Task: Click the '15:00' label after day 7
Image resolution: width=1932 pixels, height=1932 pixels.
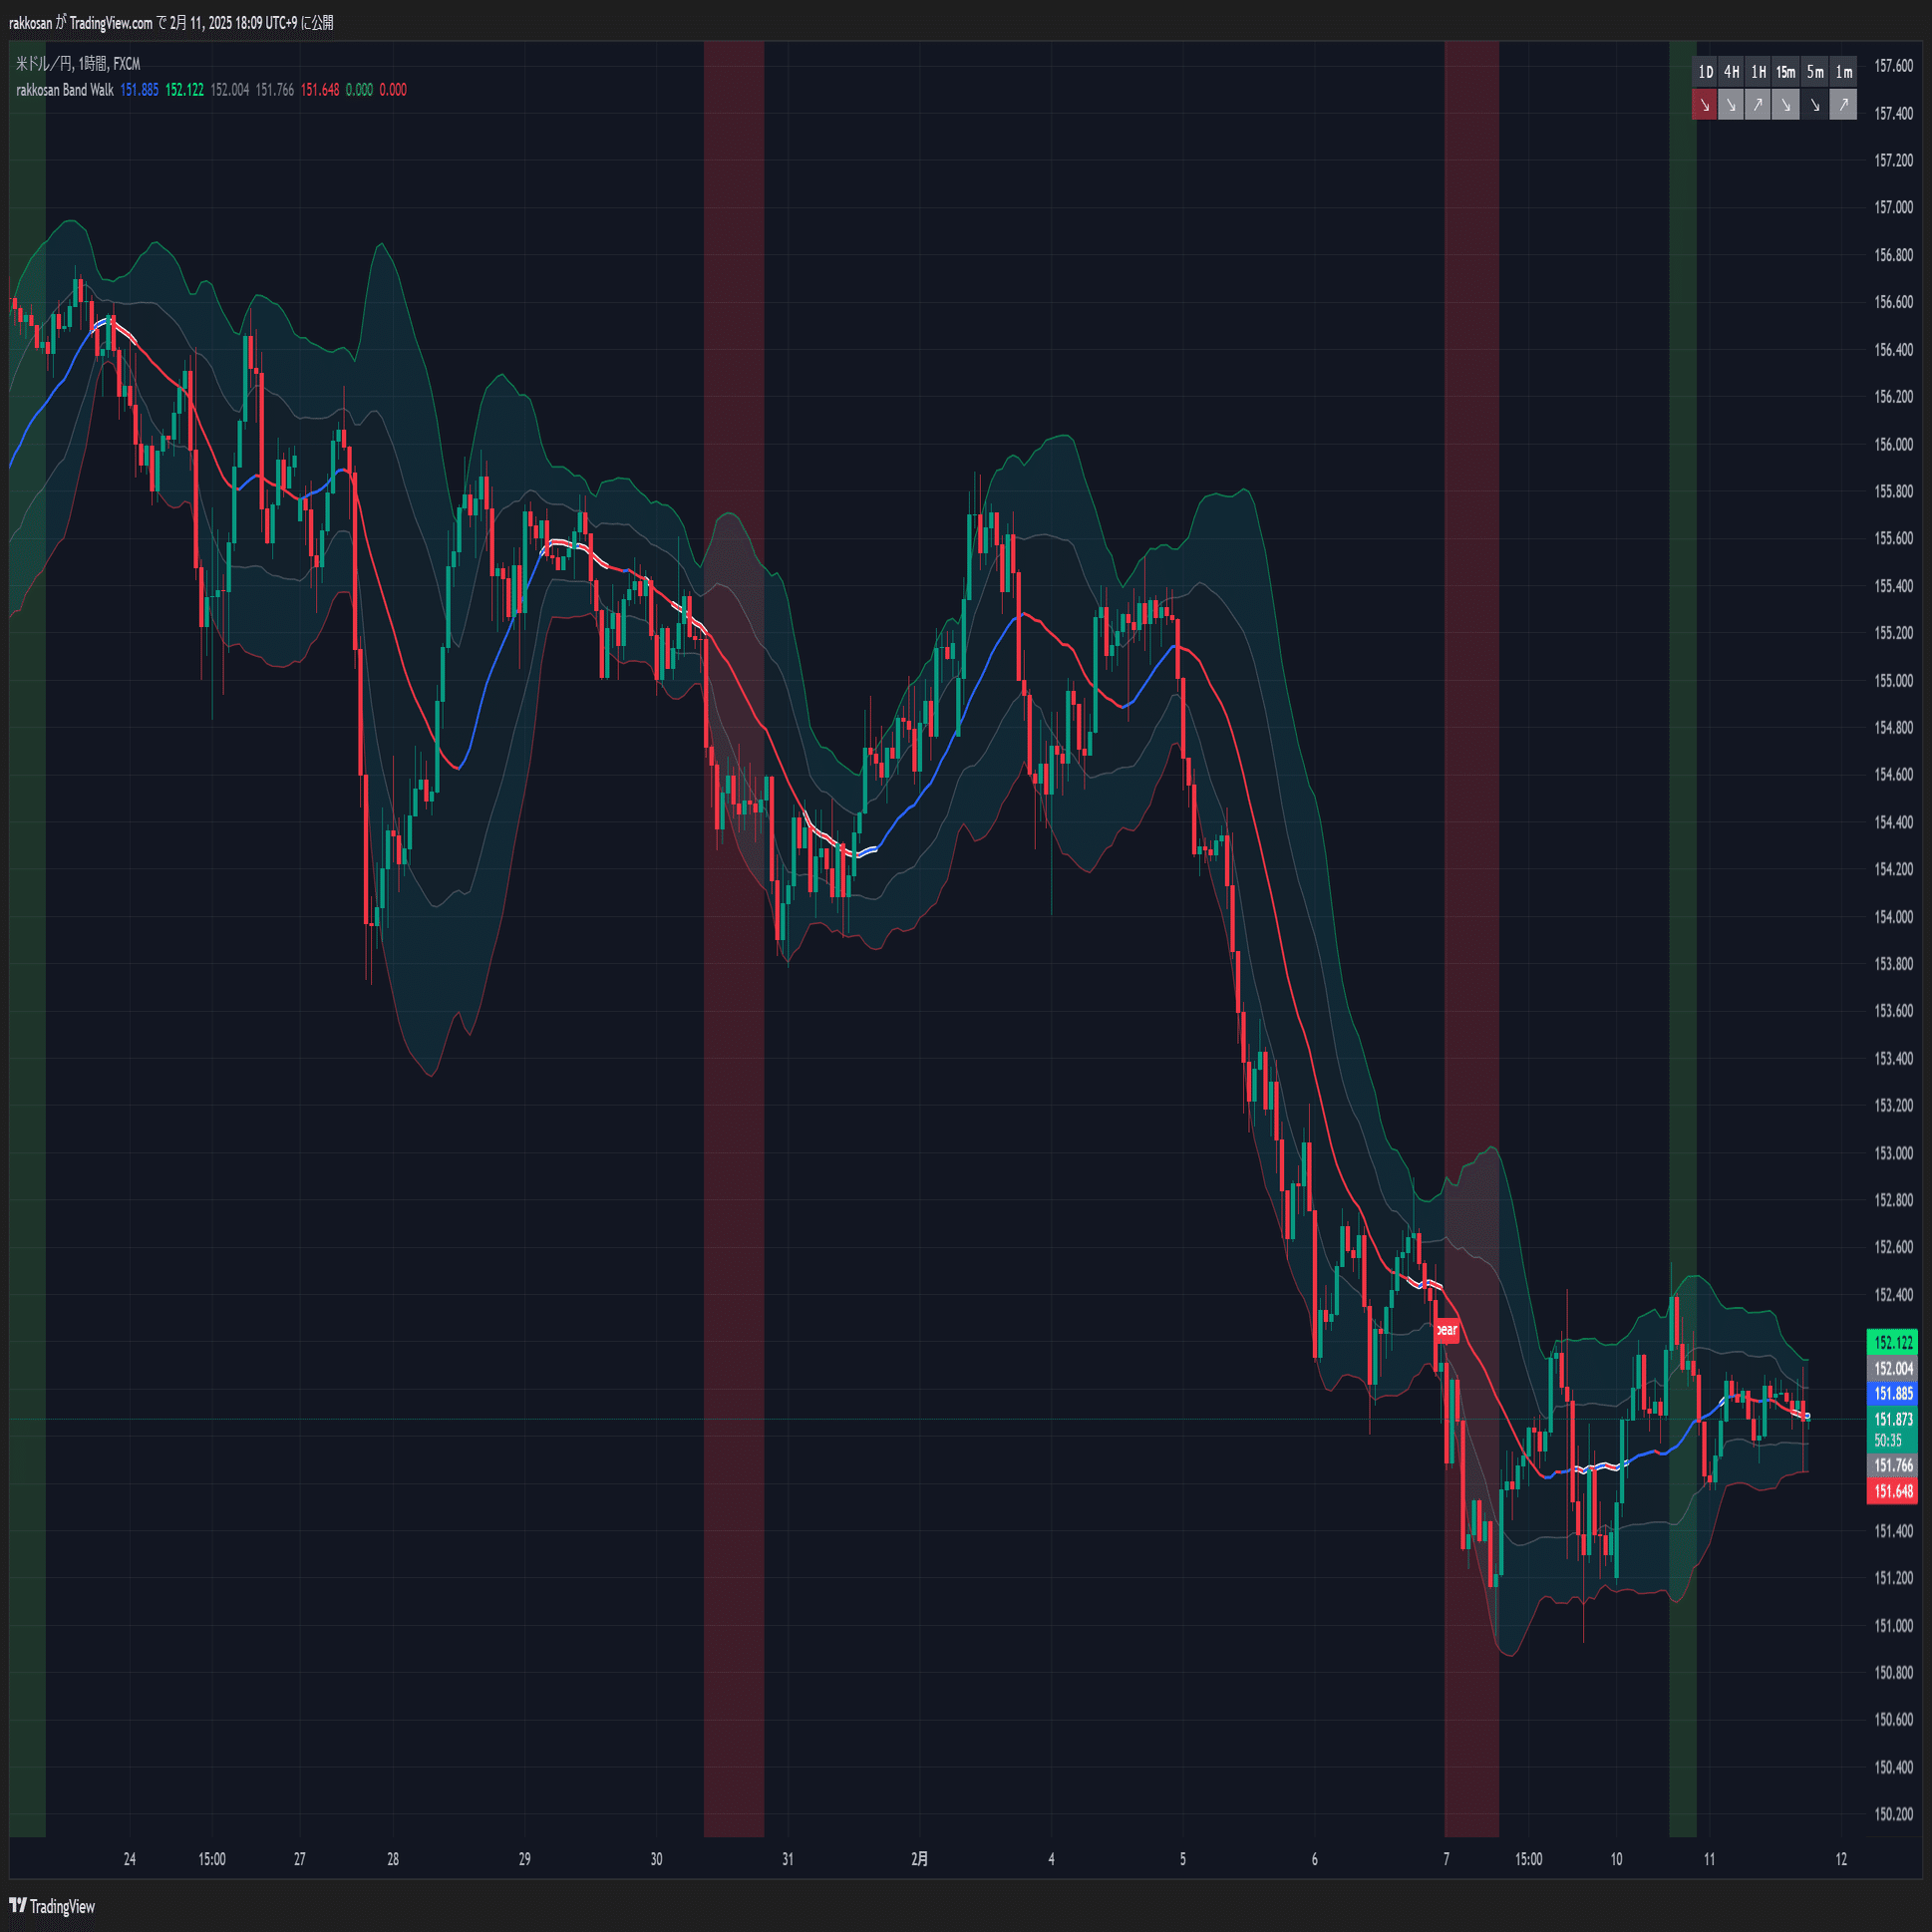Action: pos(1528,1859)
